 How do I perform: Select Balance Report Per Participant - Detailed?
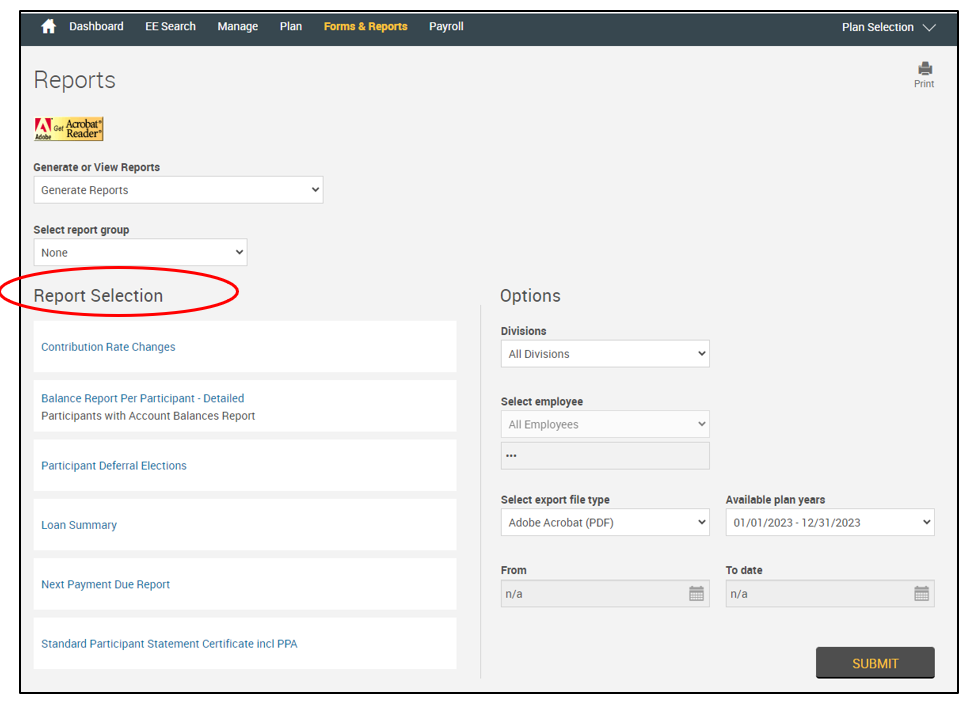[142, 398]
